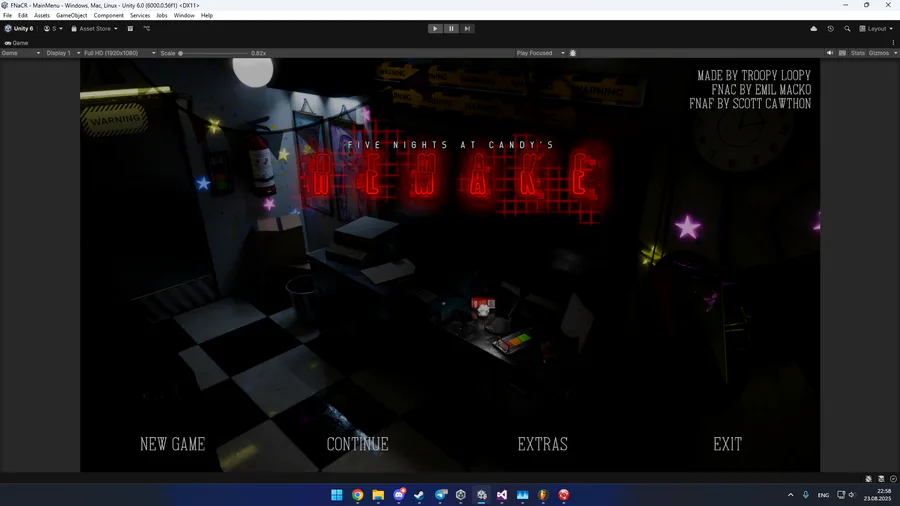900x506 pixels.
Task: Click EXTRAS in the game menu
Action: (542, 444)
